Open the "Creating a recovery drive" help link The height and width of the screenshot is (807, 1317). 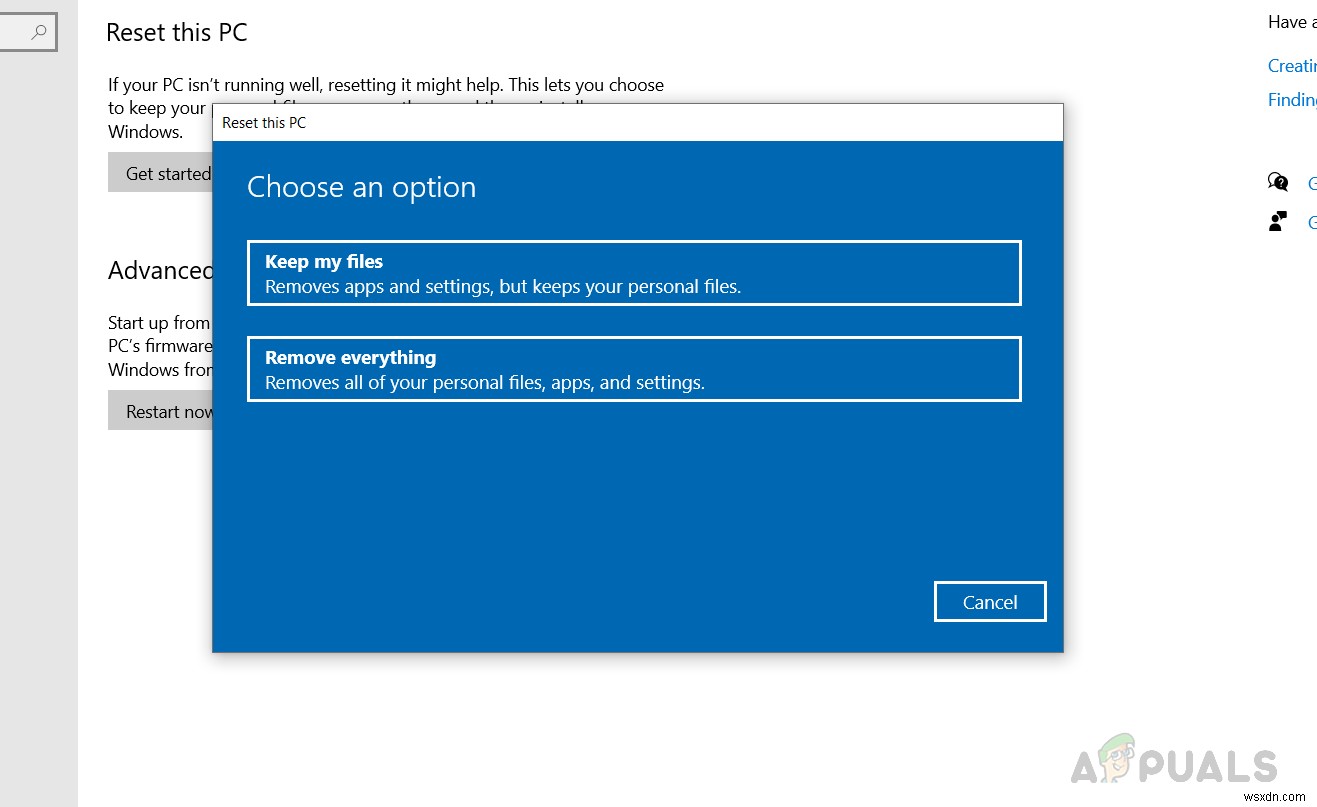(1292, 65)
